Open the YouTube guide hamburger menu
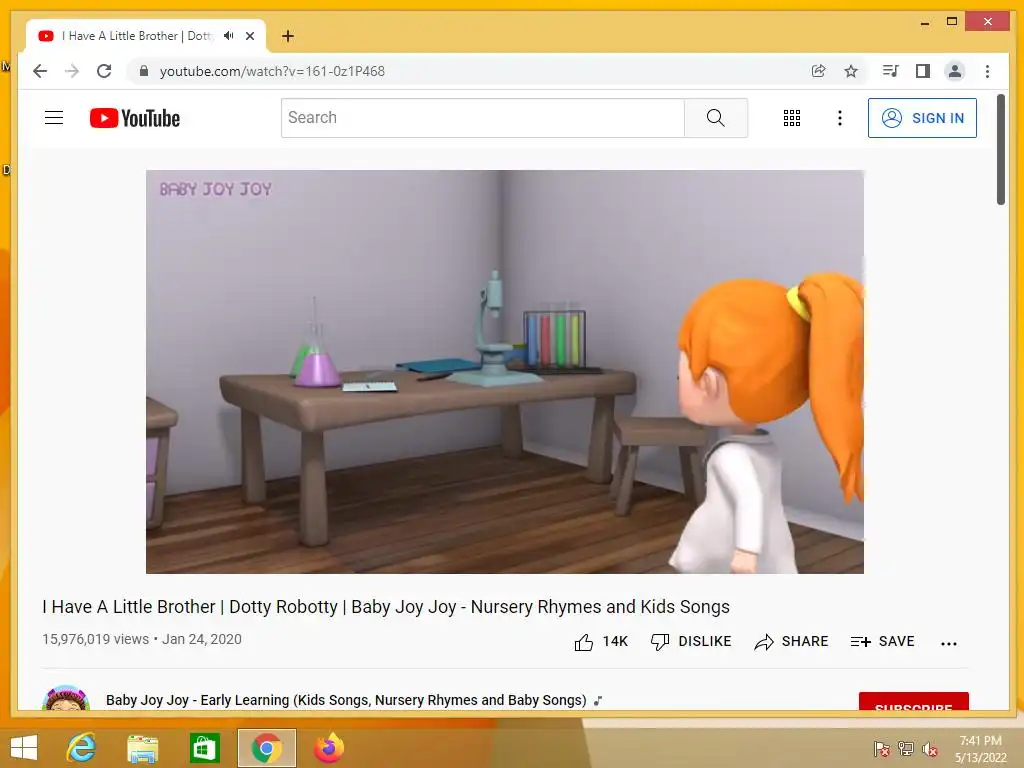 54,118
